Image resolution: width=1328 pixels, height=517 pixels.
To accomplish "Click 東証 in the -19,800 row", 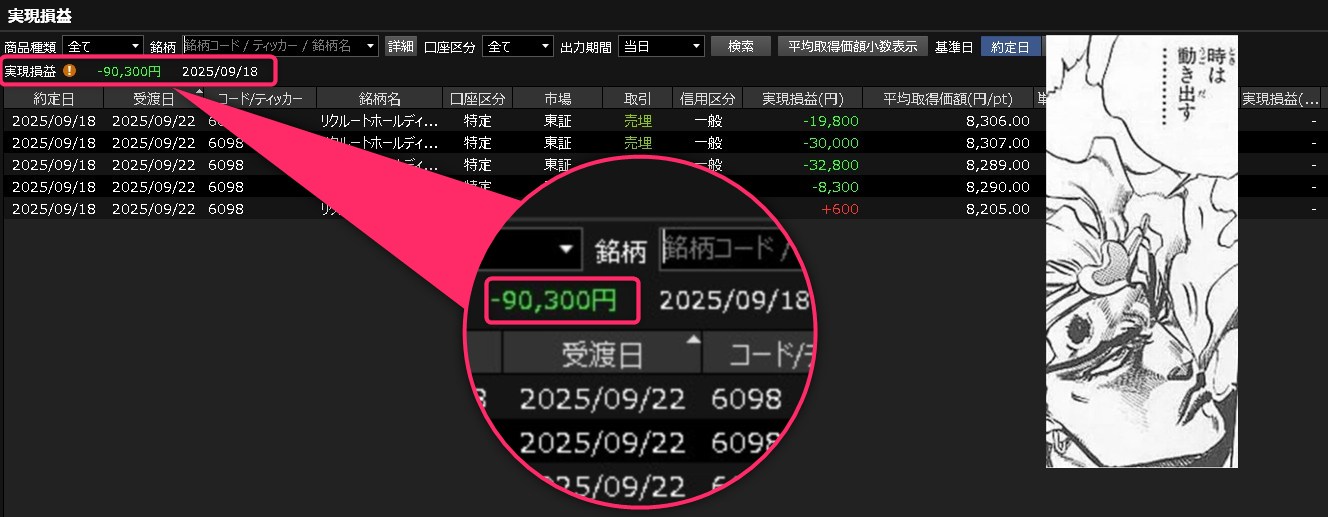I will click(x=558, y=120).
